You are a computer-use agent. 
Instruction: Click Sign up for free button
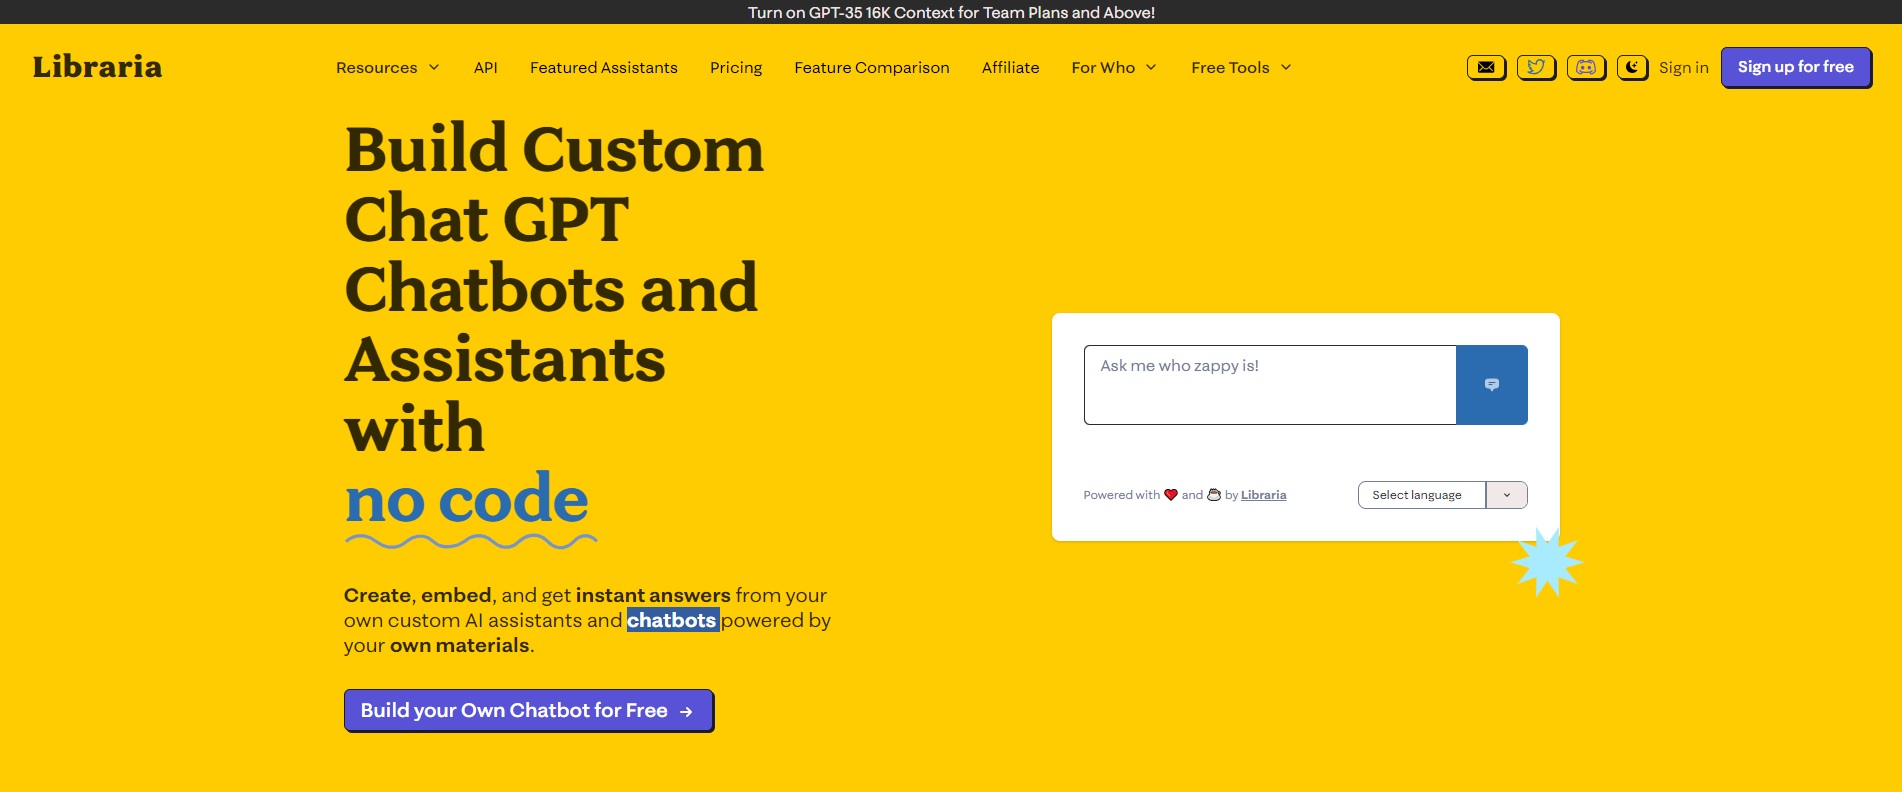click(x=1796, y=67)
